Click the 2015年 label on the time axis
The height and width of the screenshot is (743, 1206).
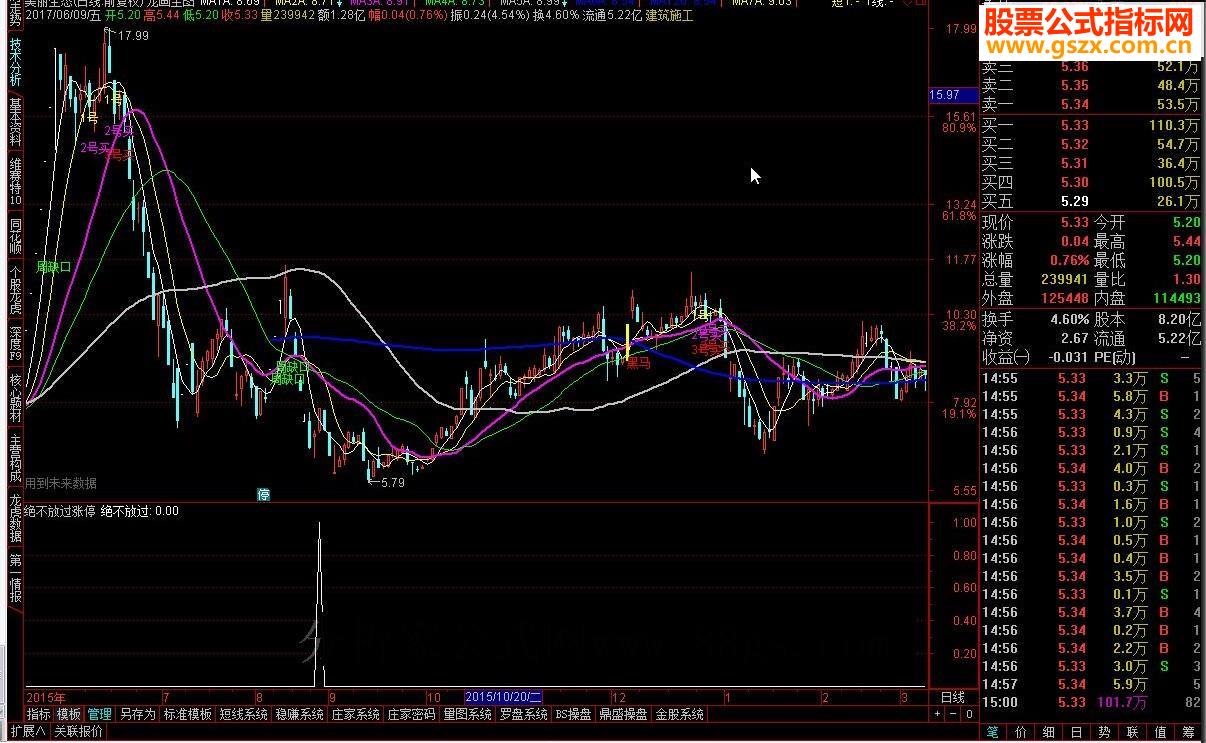pos(45,696)
